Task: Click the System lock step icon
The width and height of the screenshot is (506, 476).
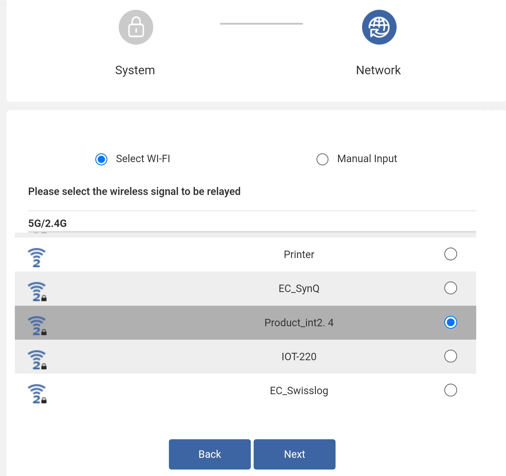Action: pos(136,27)
